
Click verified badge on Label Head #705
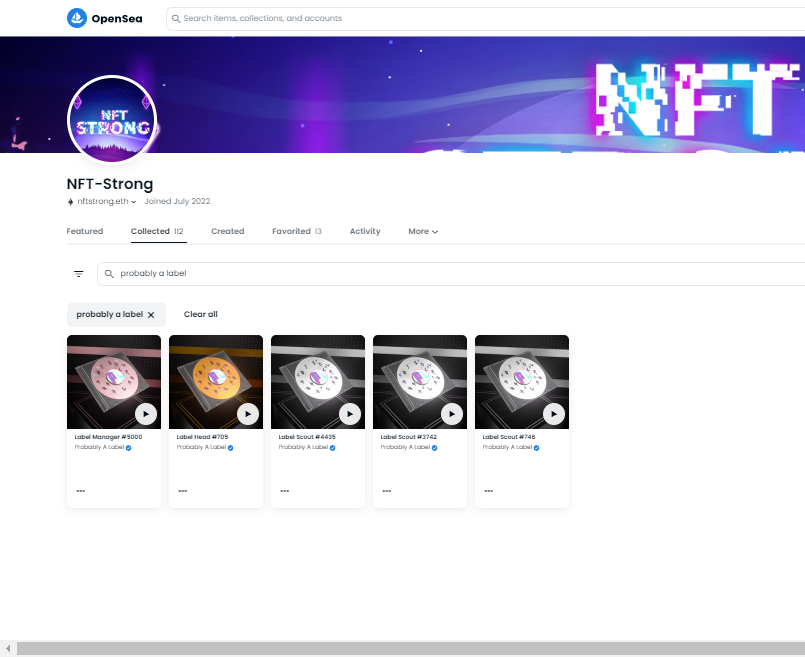pyautogui.click(x=231, y=448)
